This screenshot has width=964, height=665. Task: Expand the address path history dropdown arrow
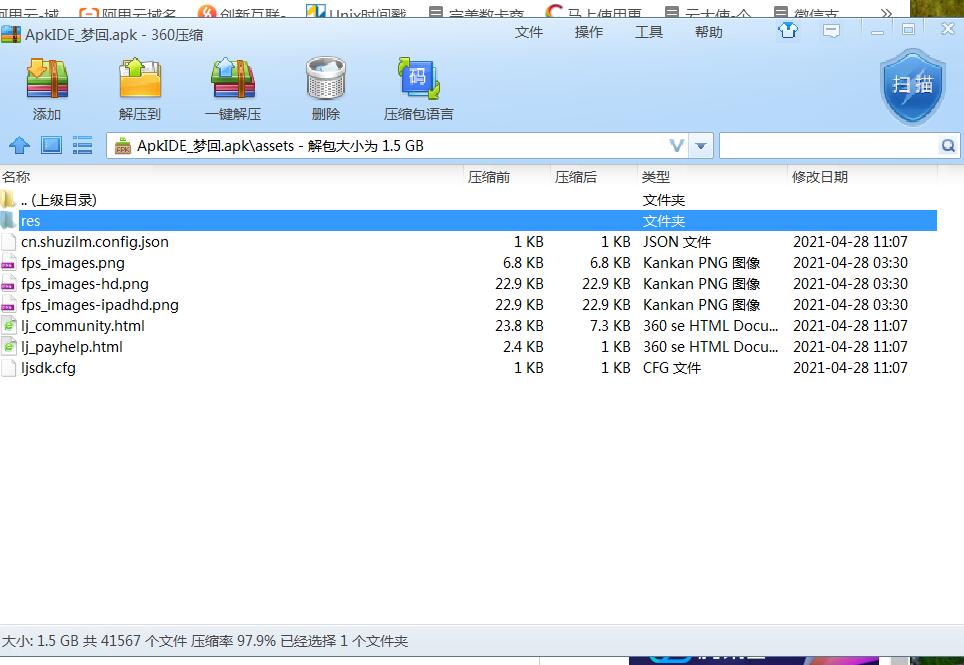click(x=701, y=146)
